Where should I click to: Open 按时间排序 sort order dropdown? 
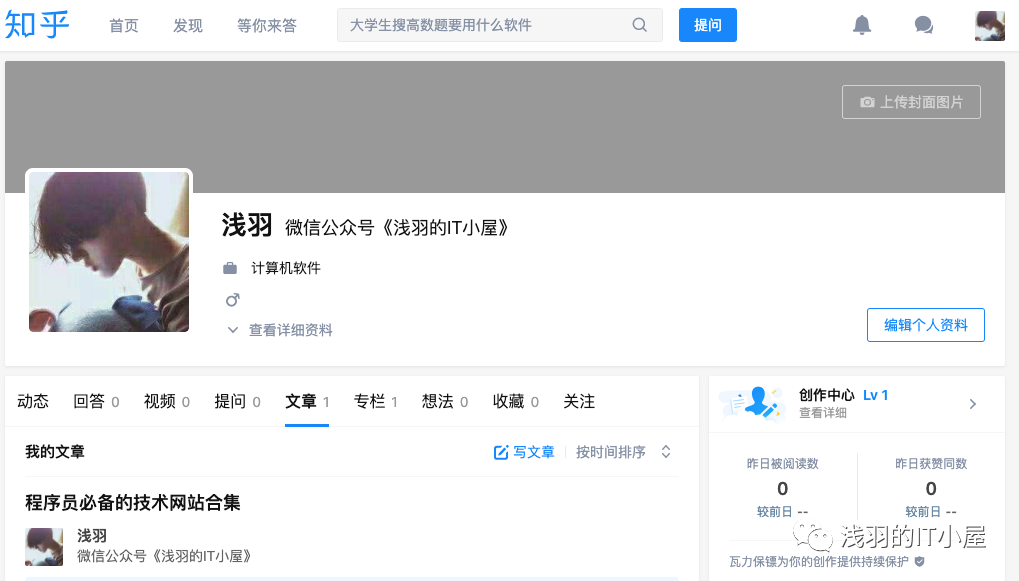(x=623, y=452)
